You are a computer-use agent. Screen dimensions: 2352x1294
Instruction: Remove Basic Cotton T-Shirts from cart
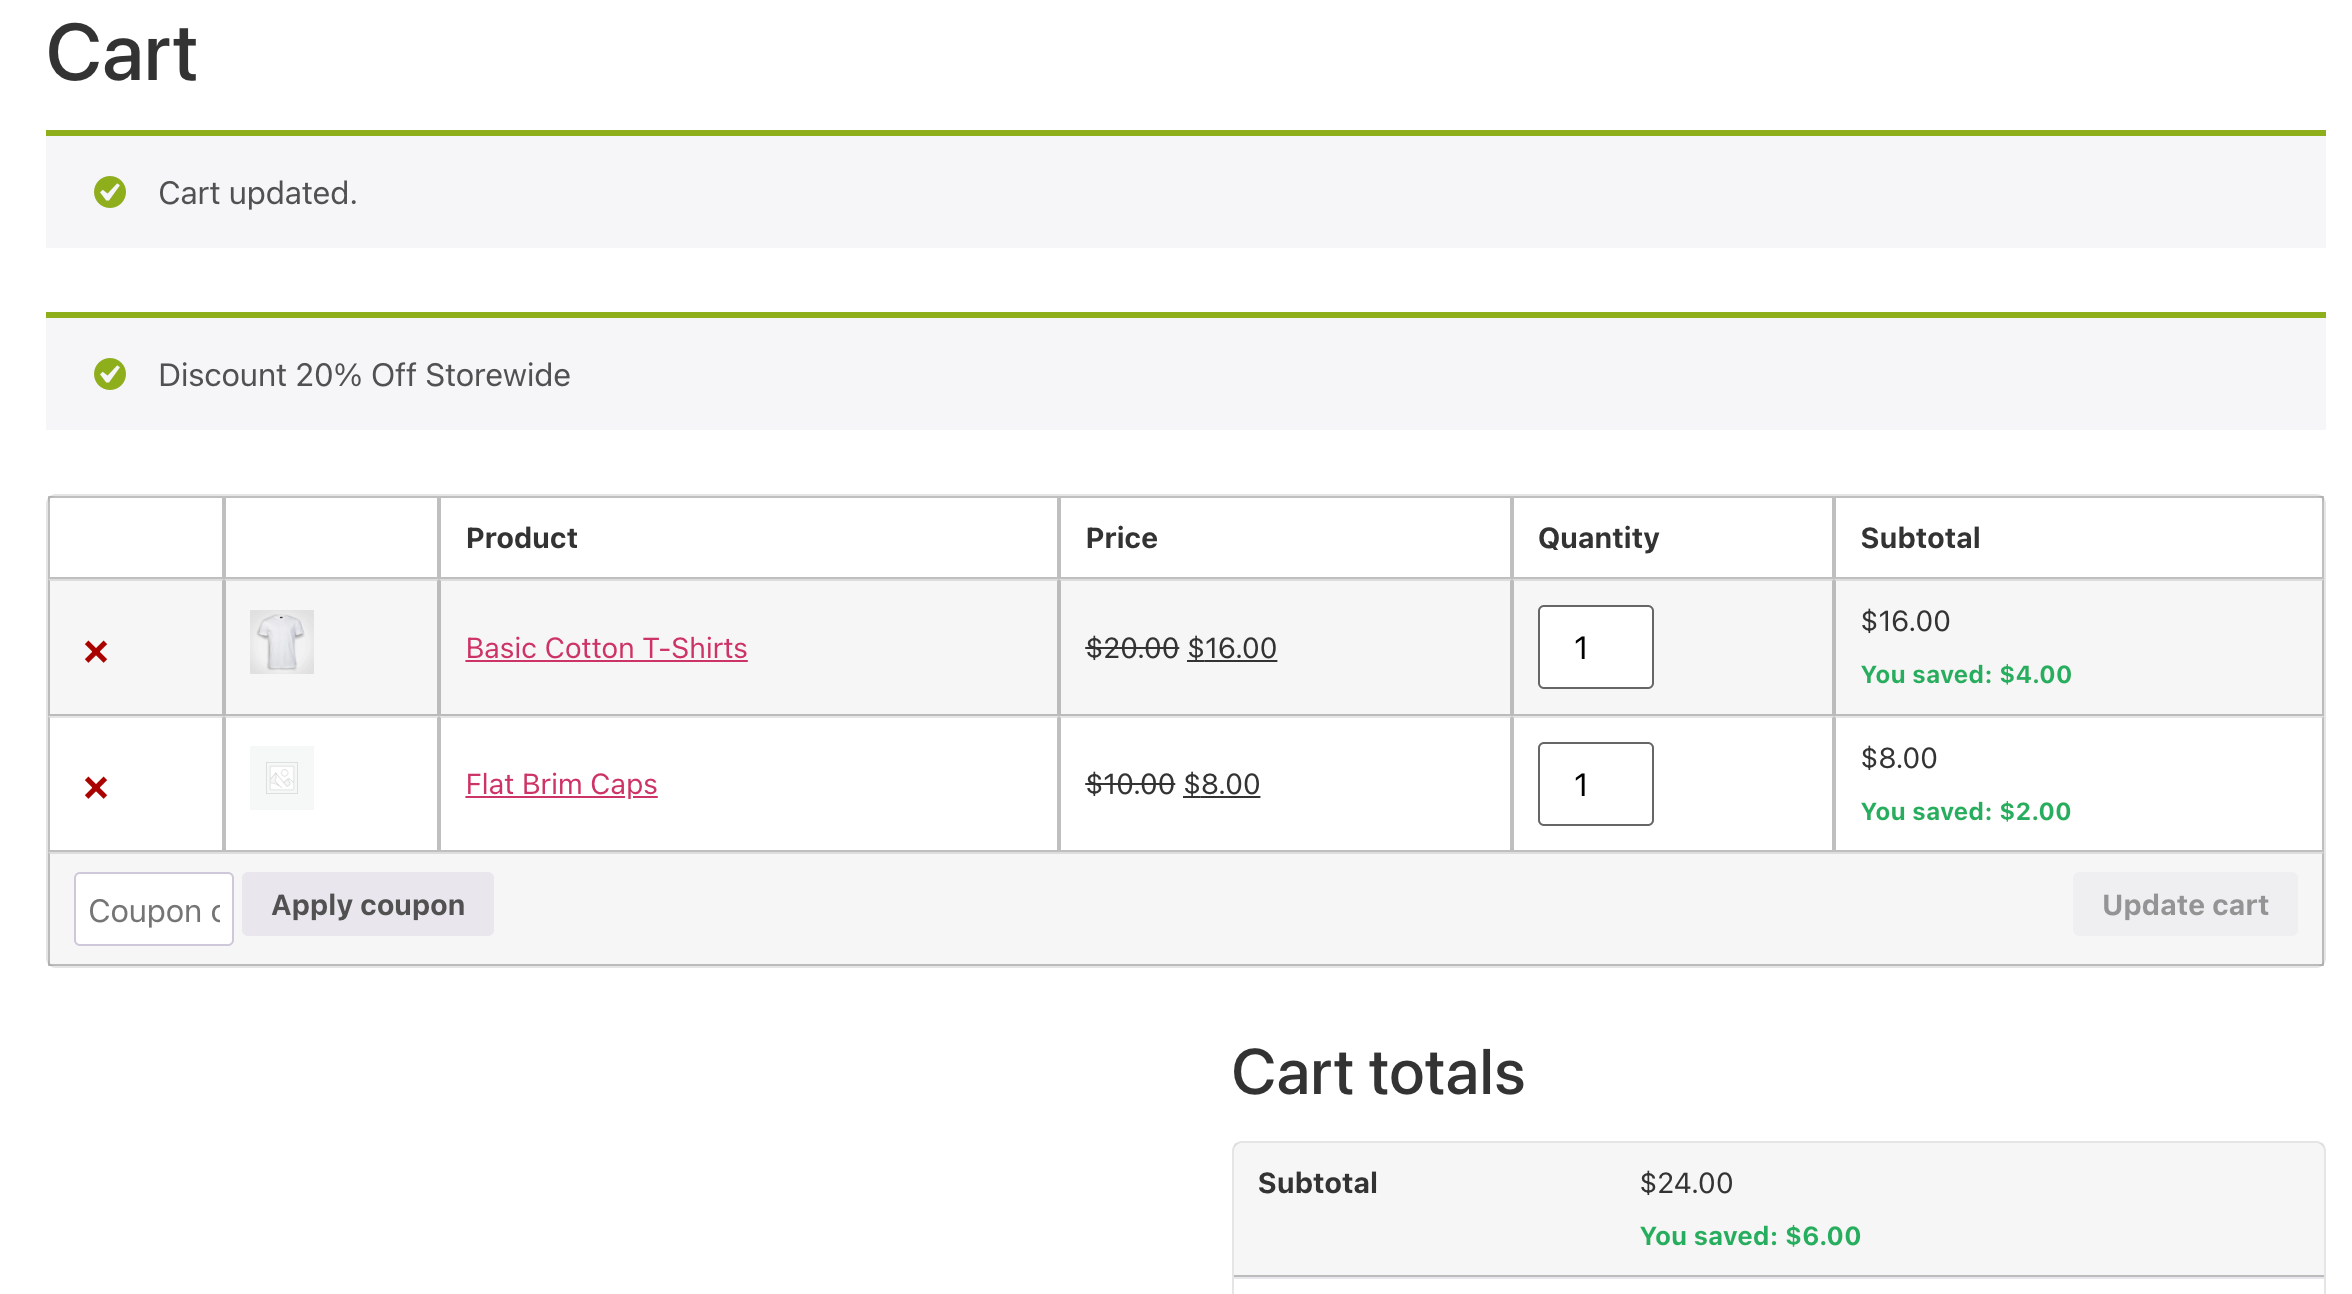[96, 652]
